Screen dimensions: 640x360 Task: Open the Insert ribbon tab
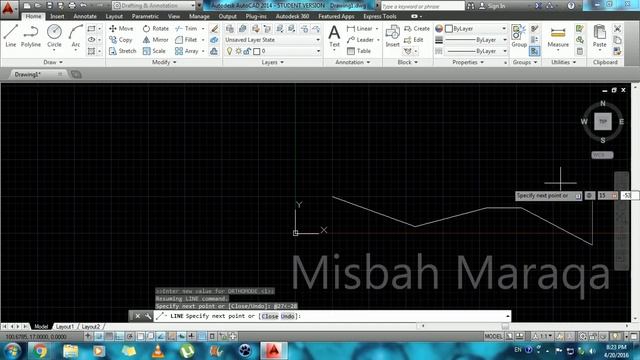click(x=57, y=16)
